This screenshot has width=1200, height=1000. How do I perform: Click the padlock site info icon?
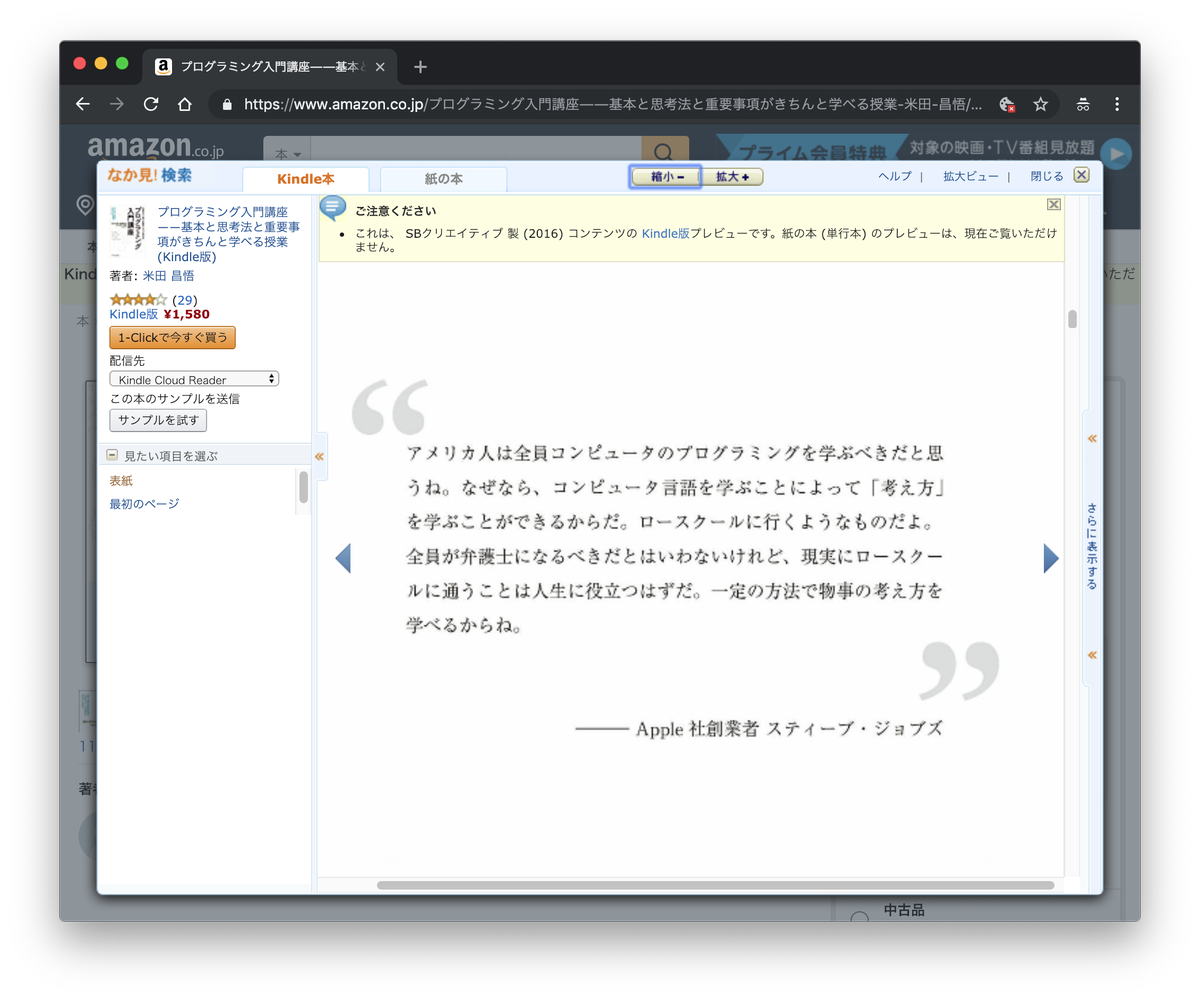227,104
